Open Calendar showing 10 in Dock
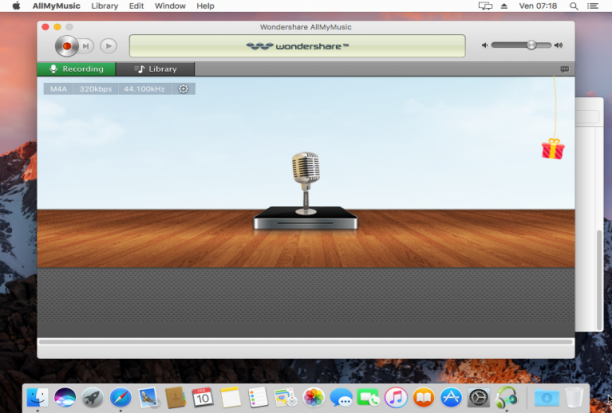Viewport: 612px width, 413px height. (203, 398)
